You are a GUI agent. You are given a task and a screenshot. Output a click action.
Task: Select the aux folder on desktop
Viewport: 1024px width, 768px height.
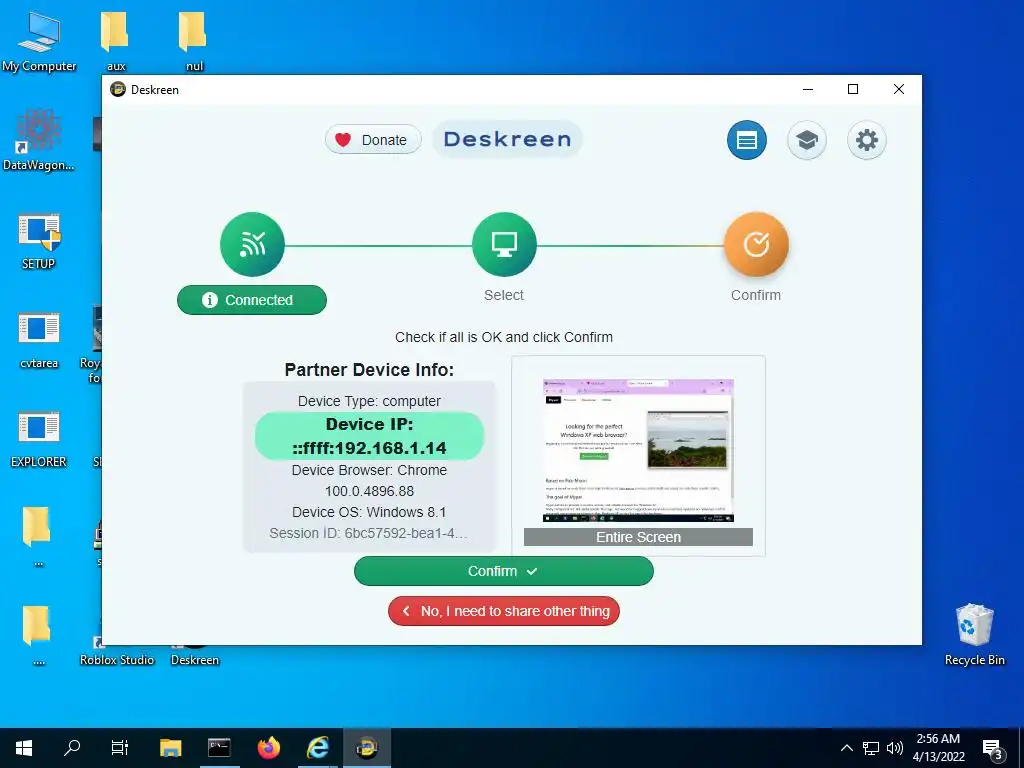point(116,41)
